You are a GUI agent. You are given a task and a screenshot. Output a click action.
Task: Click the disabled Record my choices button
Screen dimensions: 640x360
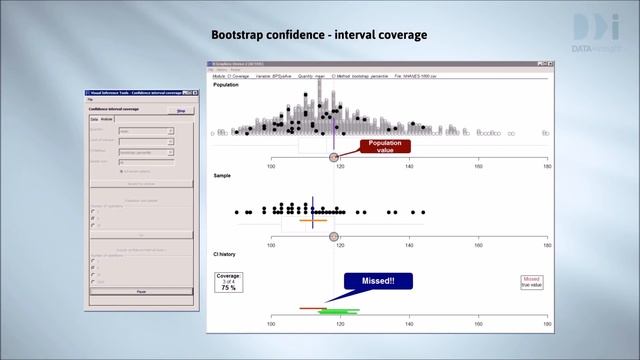(141, 184)
